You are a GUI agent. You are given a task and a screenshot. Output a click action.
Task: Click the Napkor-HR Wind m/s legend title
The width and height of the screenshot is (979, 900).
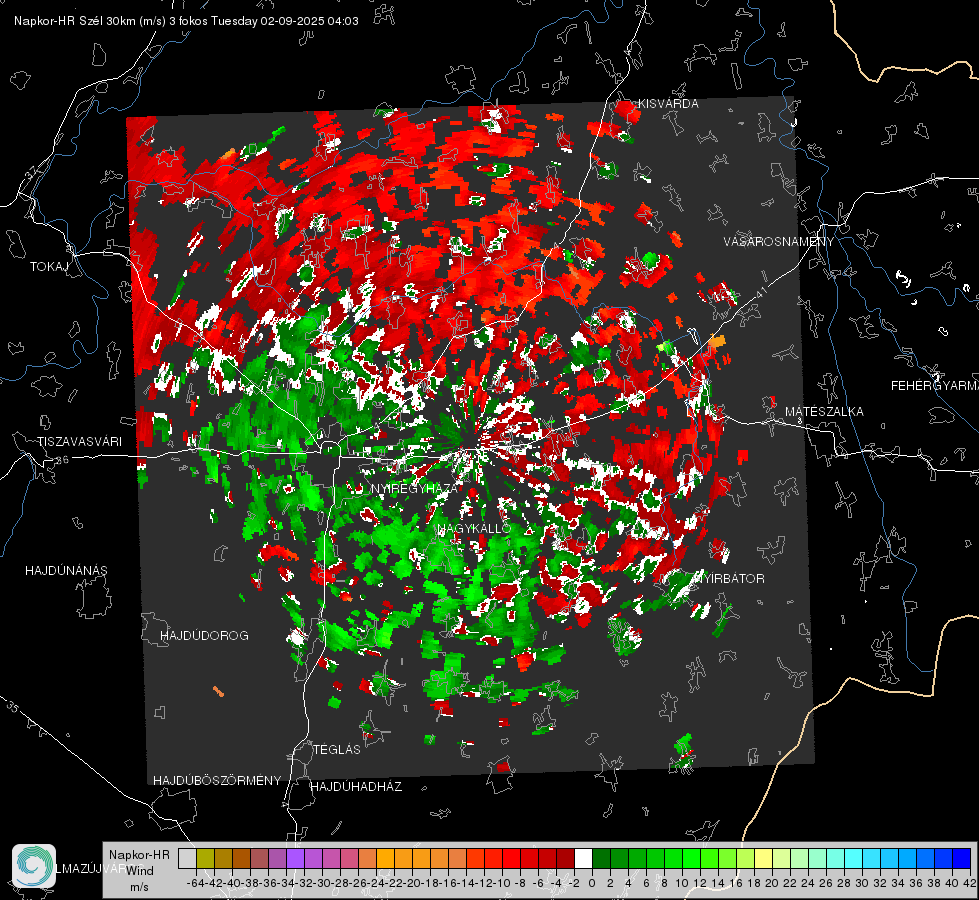(x=139, y=870)
